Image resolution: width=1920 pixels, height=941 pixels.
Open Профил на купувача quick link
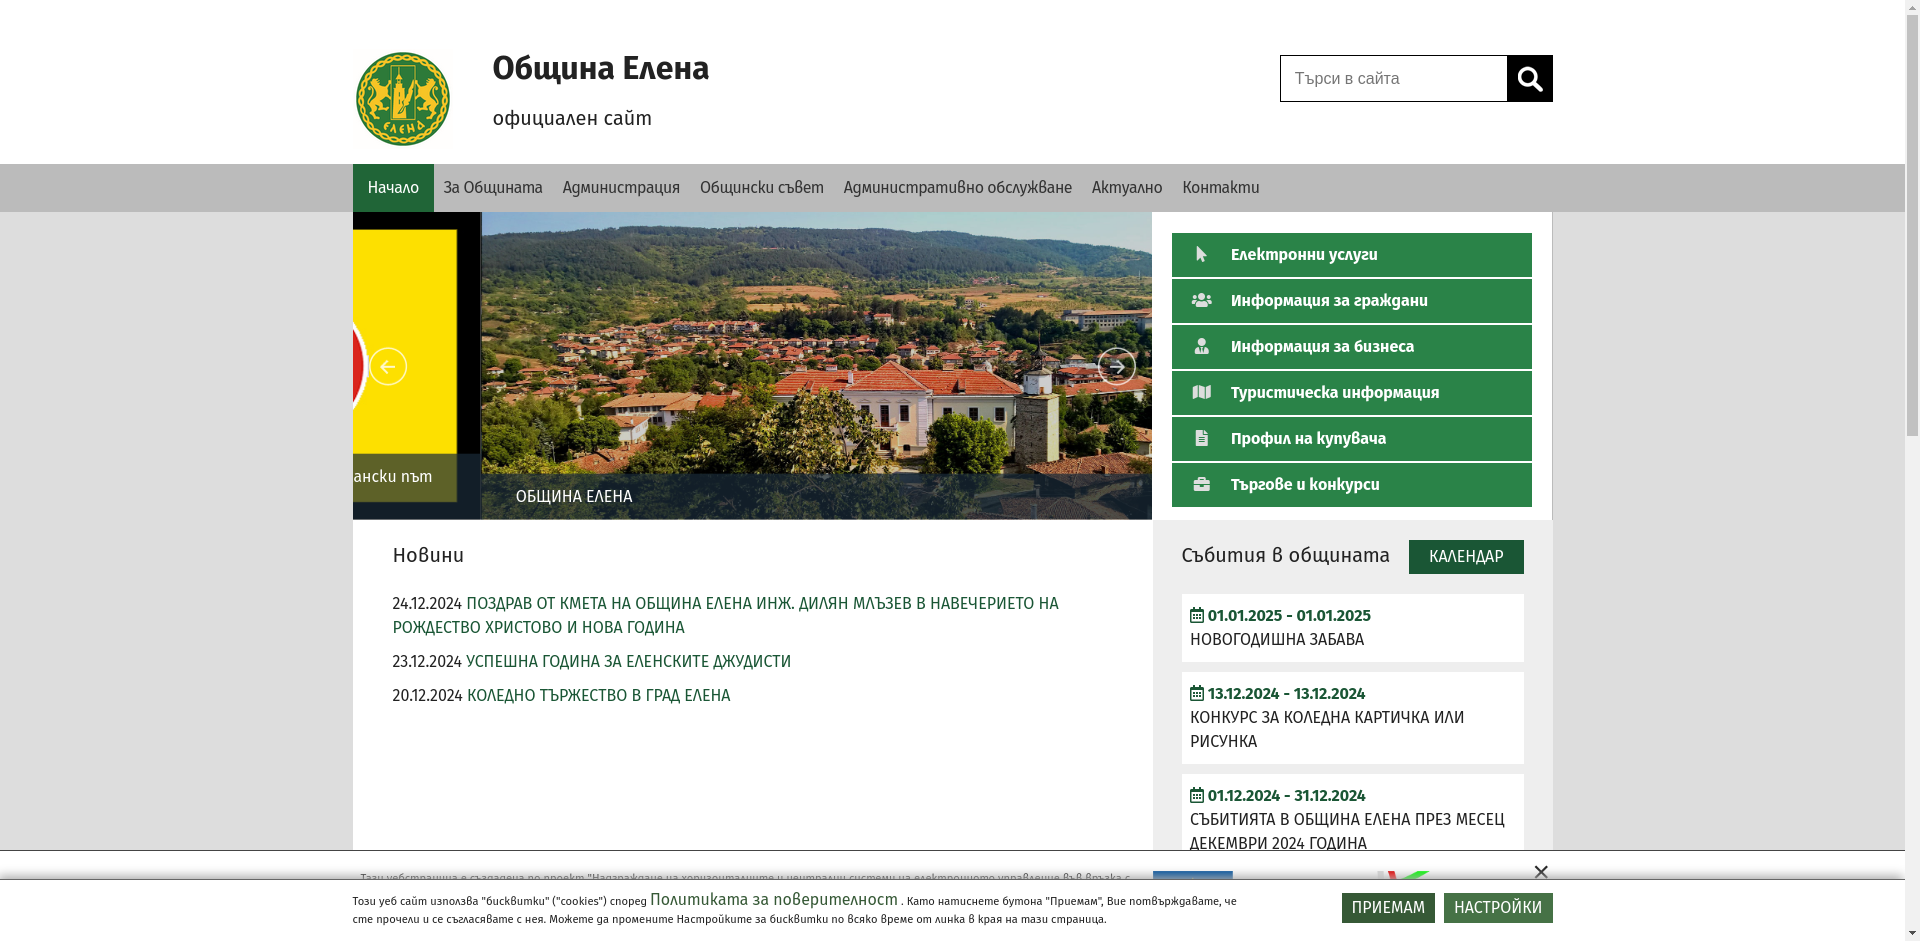click(1351, 439)
